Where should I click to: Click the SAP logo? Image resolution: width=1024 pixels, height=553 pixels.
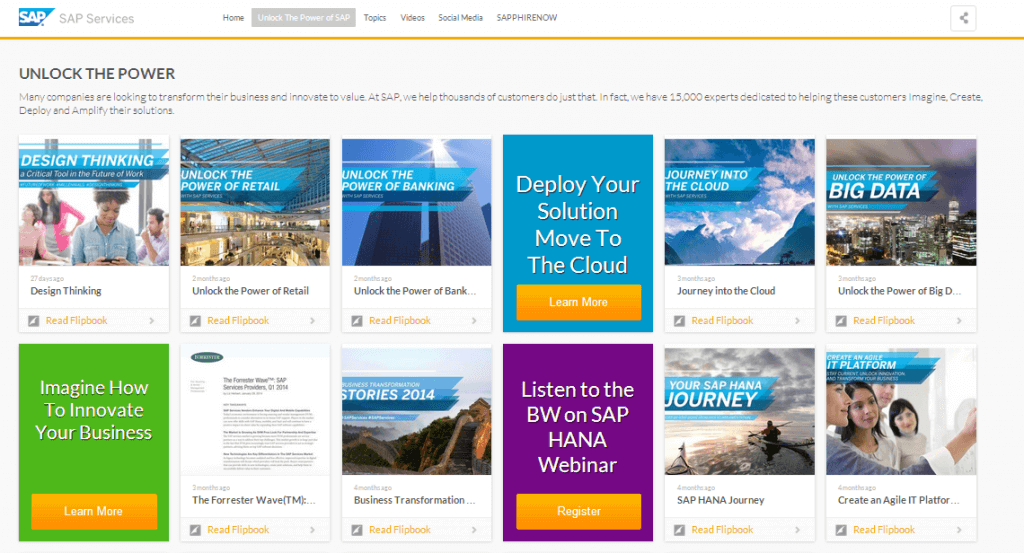point(36,18)
